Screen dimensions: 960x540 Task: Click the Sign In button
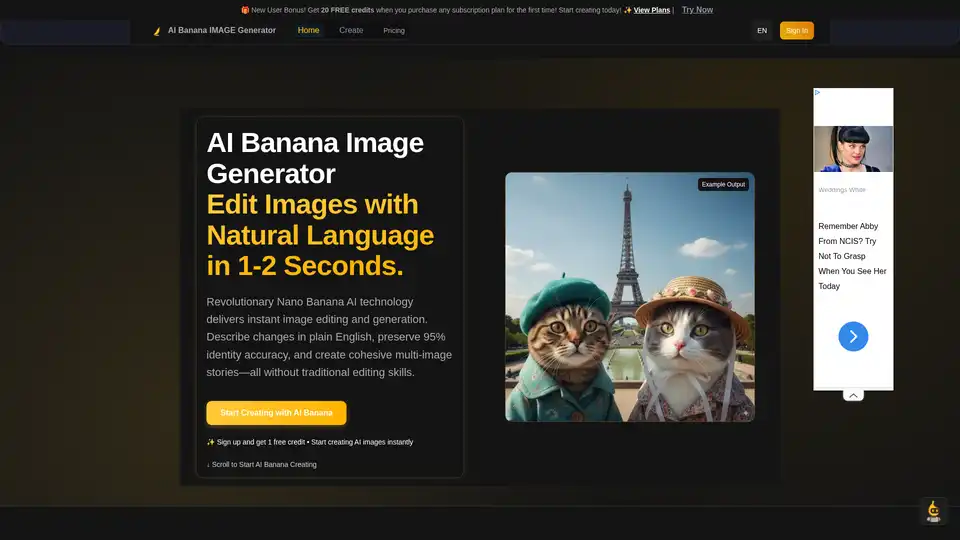(x=797, y=31)
